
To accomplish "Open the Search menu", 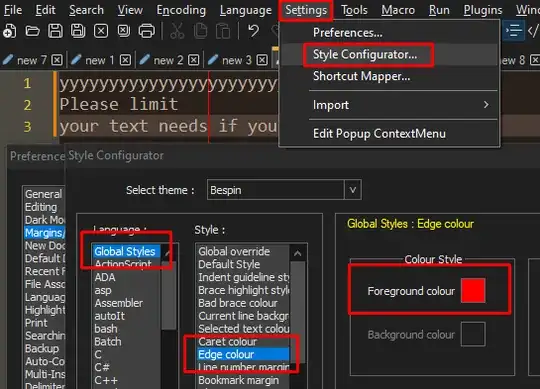I will pos(86,10).
